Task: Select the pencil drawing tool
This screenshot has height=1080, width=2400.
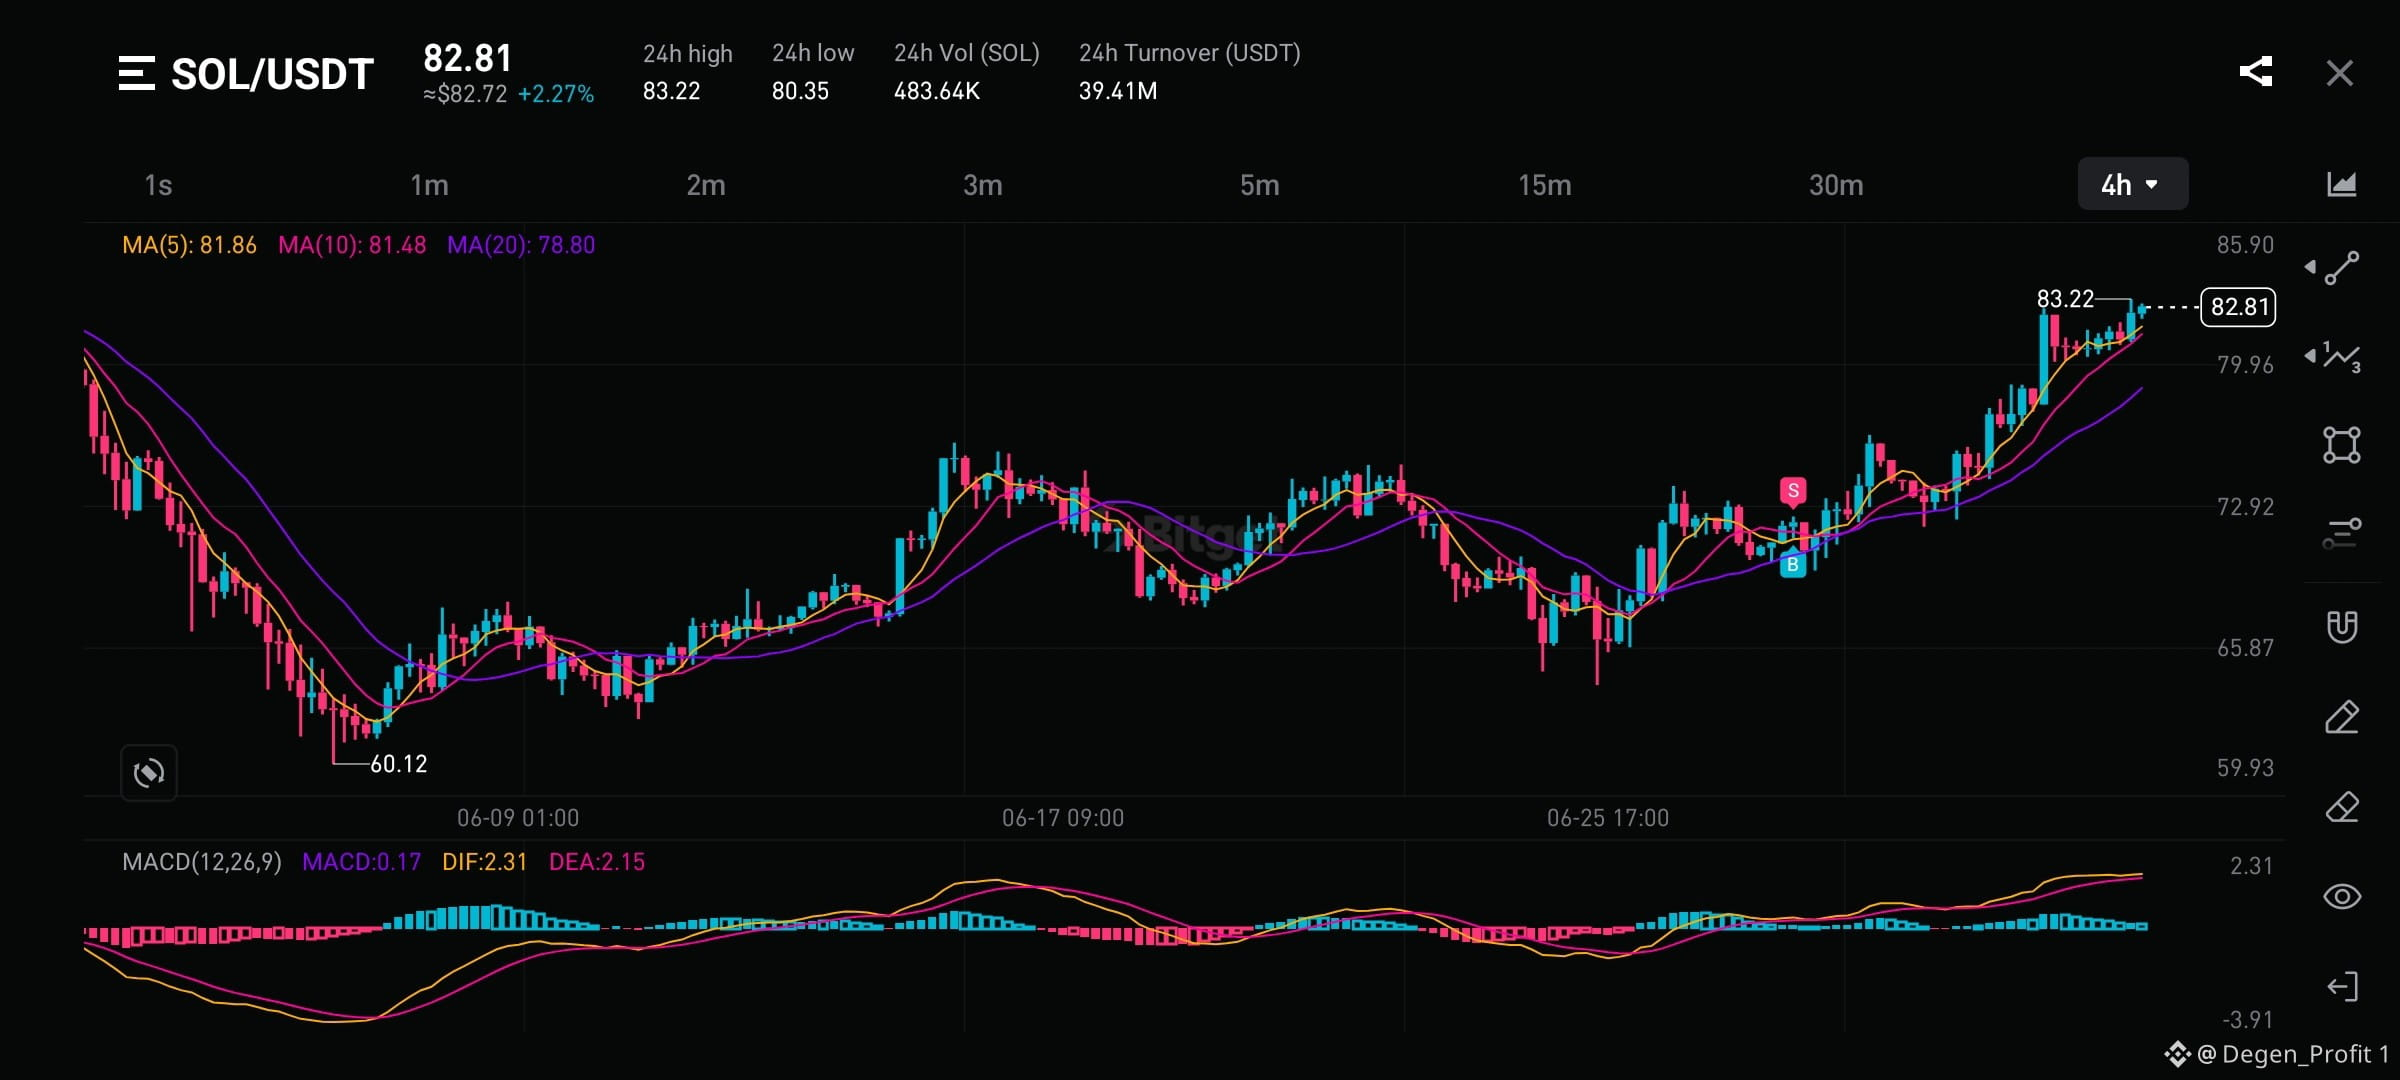Action: 2342,718
